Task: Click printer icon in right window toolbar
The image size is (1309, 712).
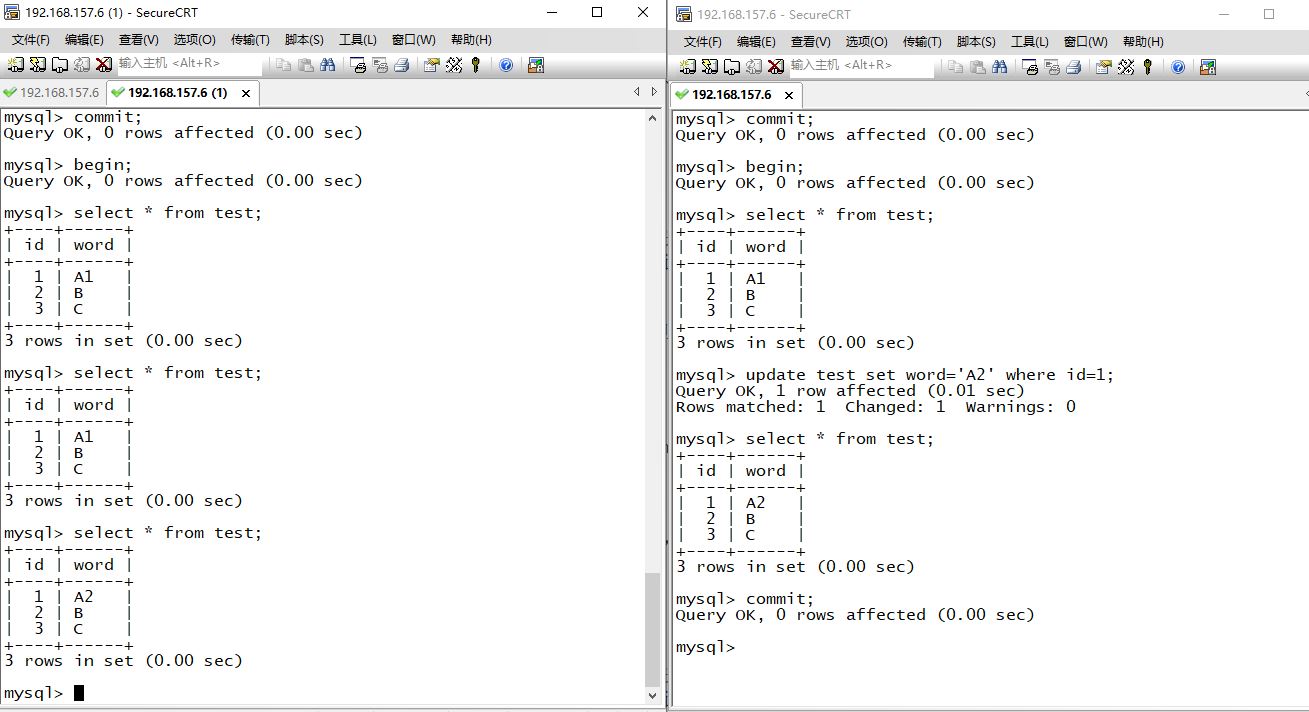Action: tap(1074, 66)
